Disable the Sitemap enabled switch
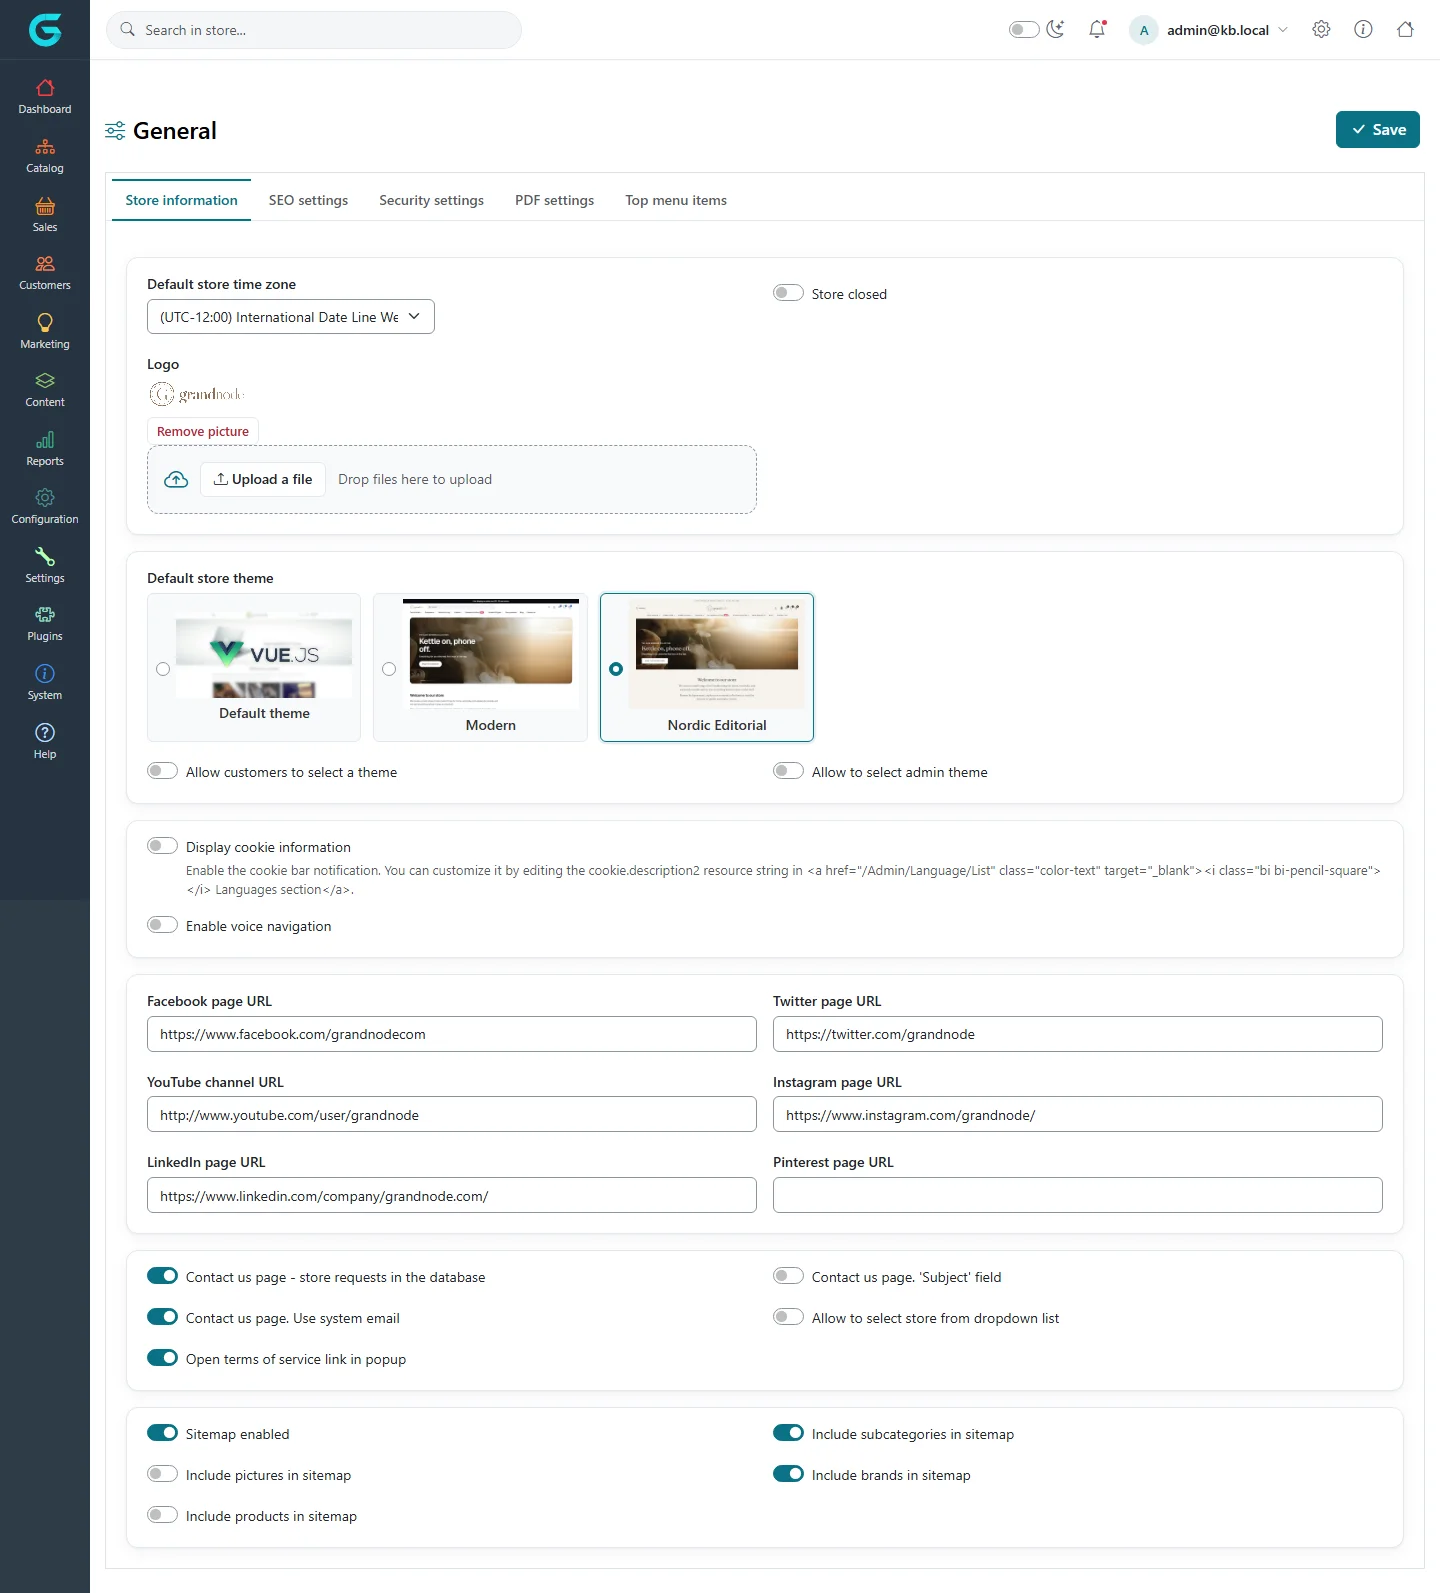This screenshot has width=1440, height=1593. point(162,1433)
